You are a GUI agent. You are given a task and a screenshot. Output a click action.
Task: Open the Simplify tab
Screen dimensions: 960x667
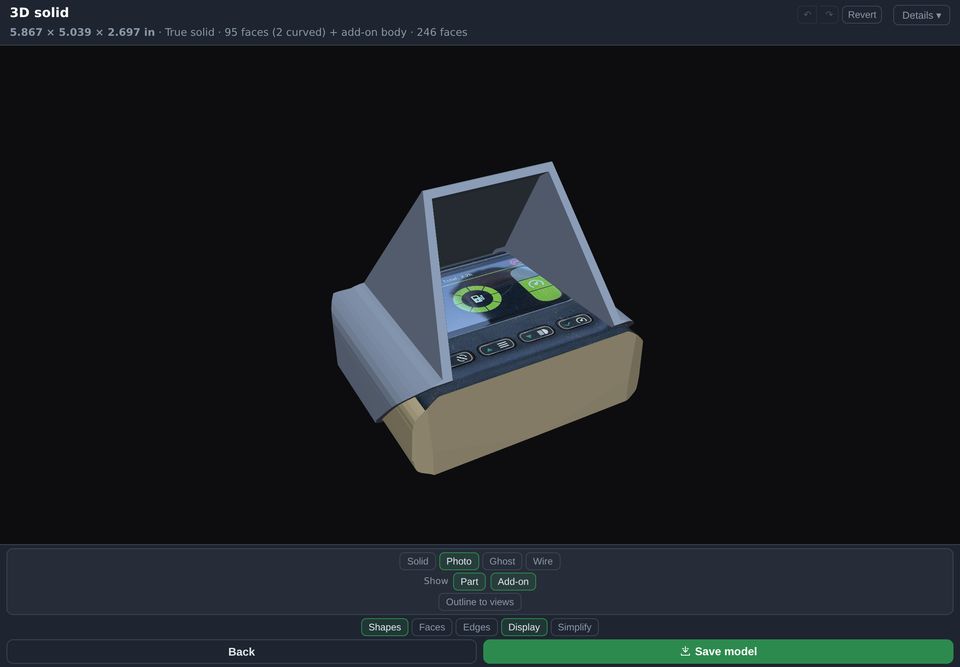pyautogui.click(x=574, y=627)
